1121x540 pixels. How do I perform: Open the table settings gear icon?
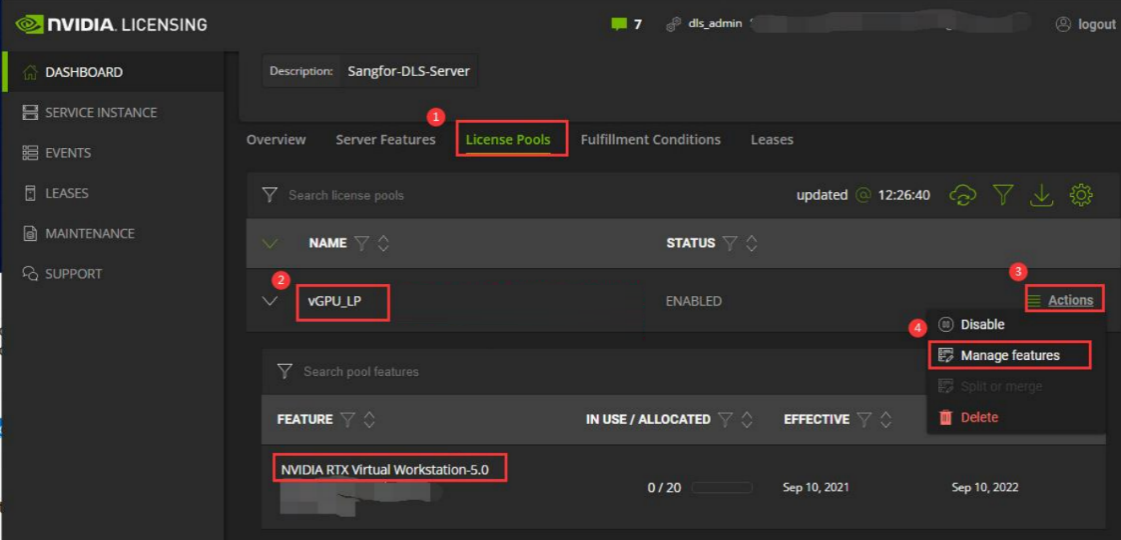click(x=1081, y=195)
